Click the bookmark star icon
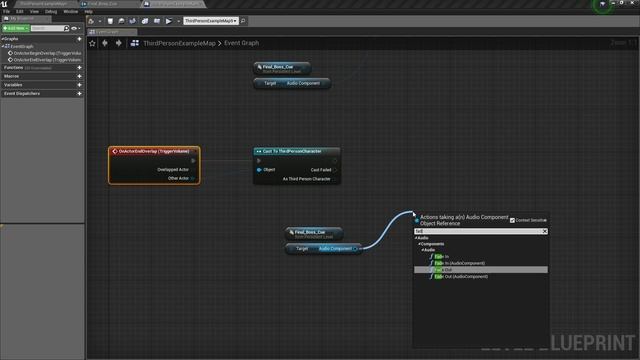Image resolution: width=640 pixels, height=360 pixels. tap(92, 43)
